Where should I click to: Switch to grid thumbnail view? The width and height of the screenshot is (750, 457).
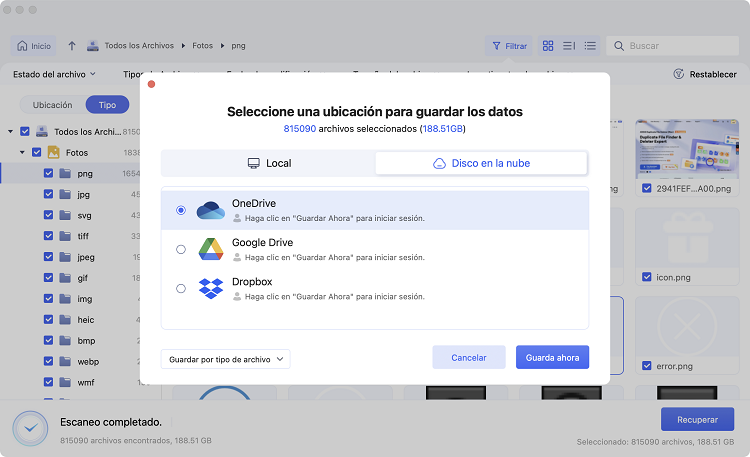point(548,46)
